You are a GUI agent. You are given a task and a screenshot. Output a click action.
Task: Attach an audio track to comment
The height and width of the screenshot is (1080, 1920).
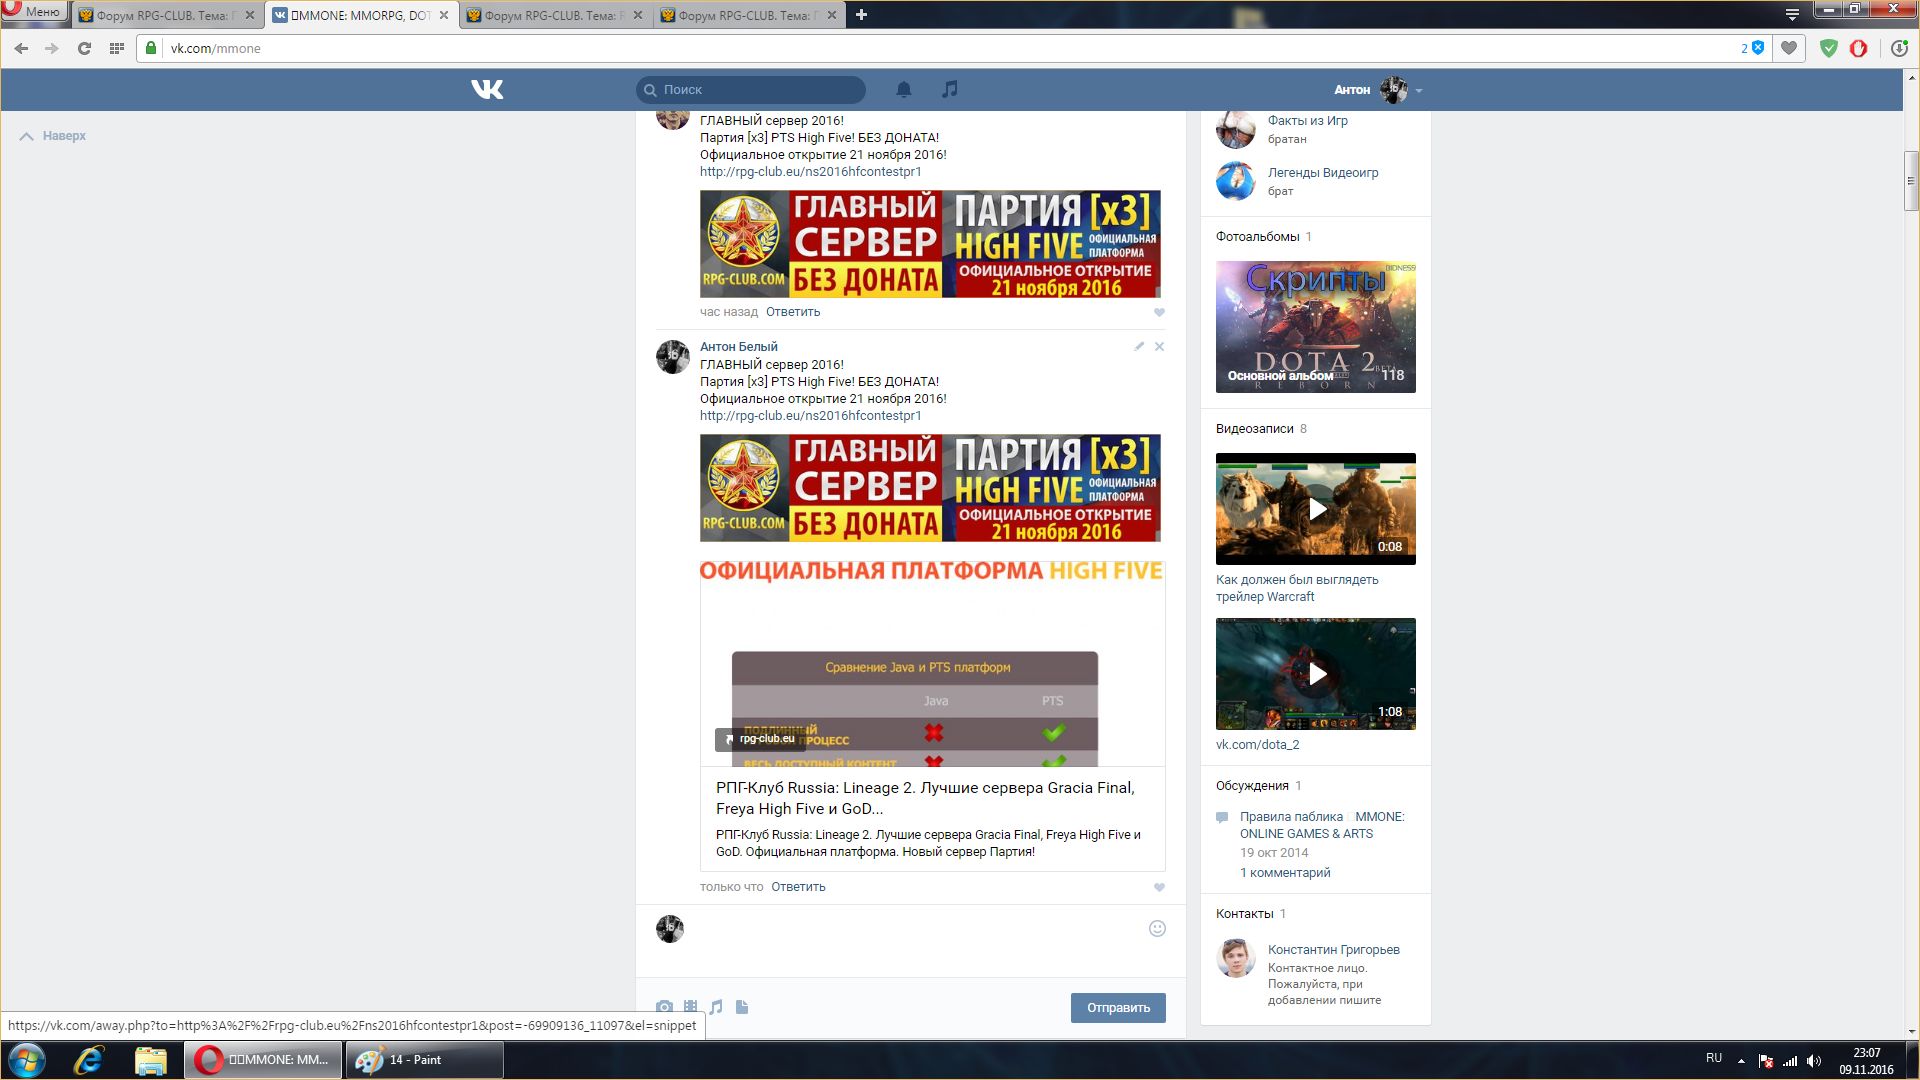pos(716,1007)
